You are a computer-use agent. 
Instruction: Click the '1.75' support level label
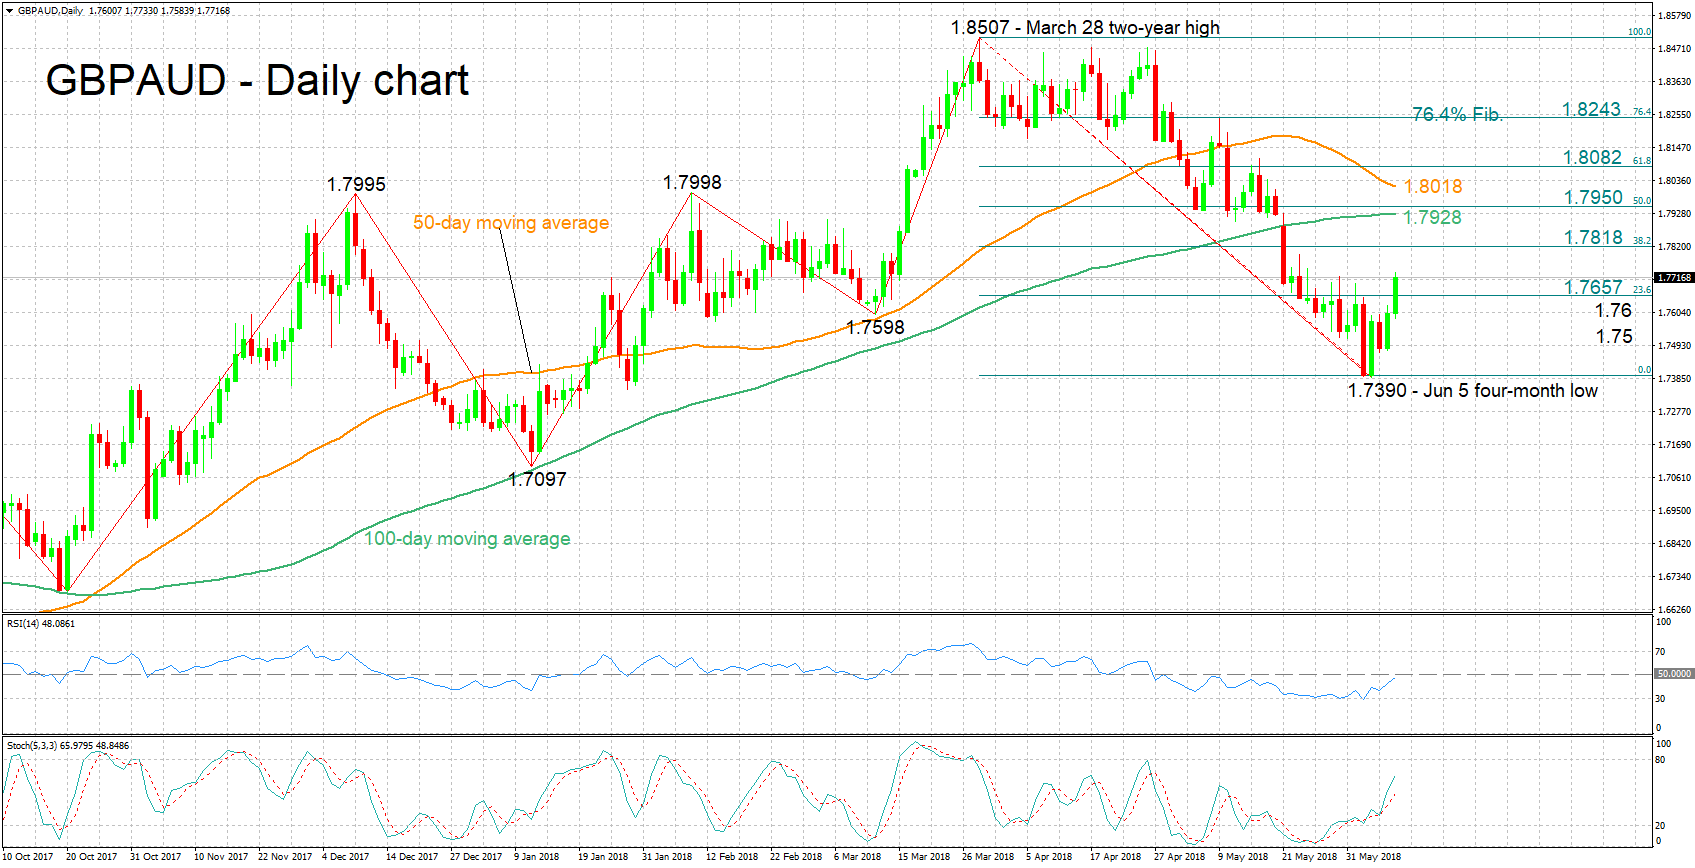[x=1613, y=336]
